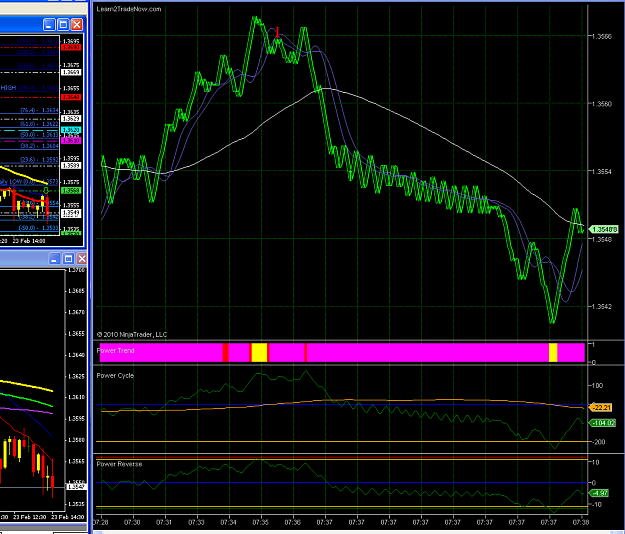625x534 pixels.
Task: Click 1.3640 axis label in candlestick window
Action: (x=77, y=355)
